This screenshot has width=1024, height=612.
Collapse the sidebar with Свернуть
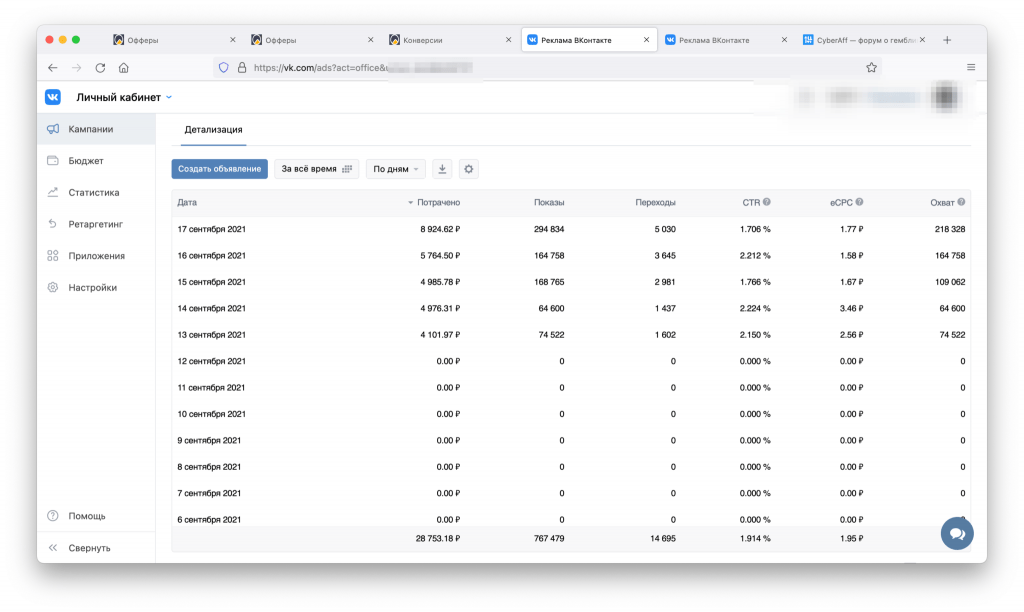click(x=89, y=548)
